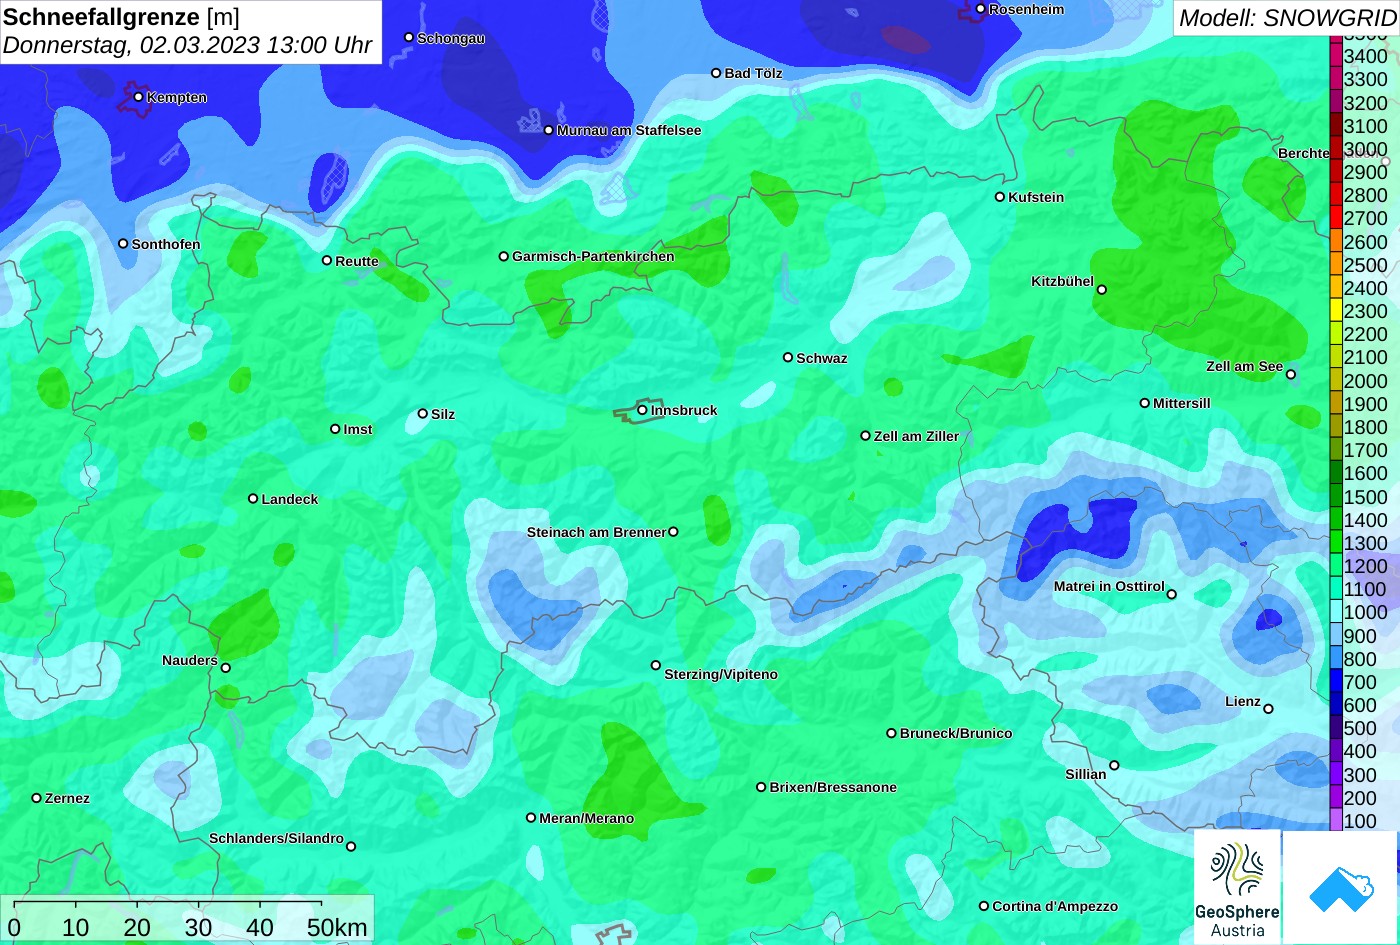Click the 1300 m legend color swatch
The image size is (1400, 945).
click(x=1336, y=543)
